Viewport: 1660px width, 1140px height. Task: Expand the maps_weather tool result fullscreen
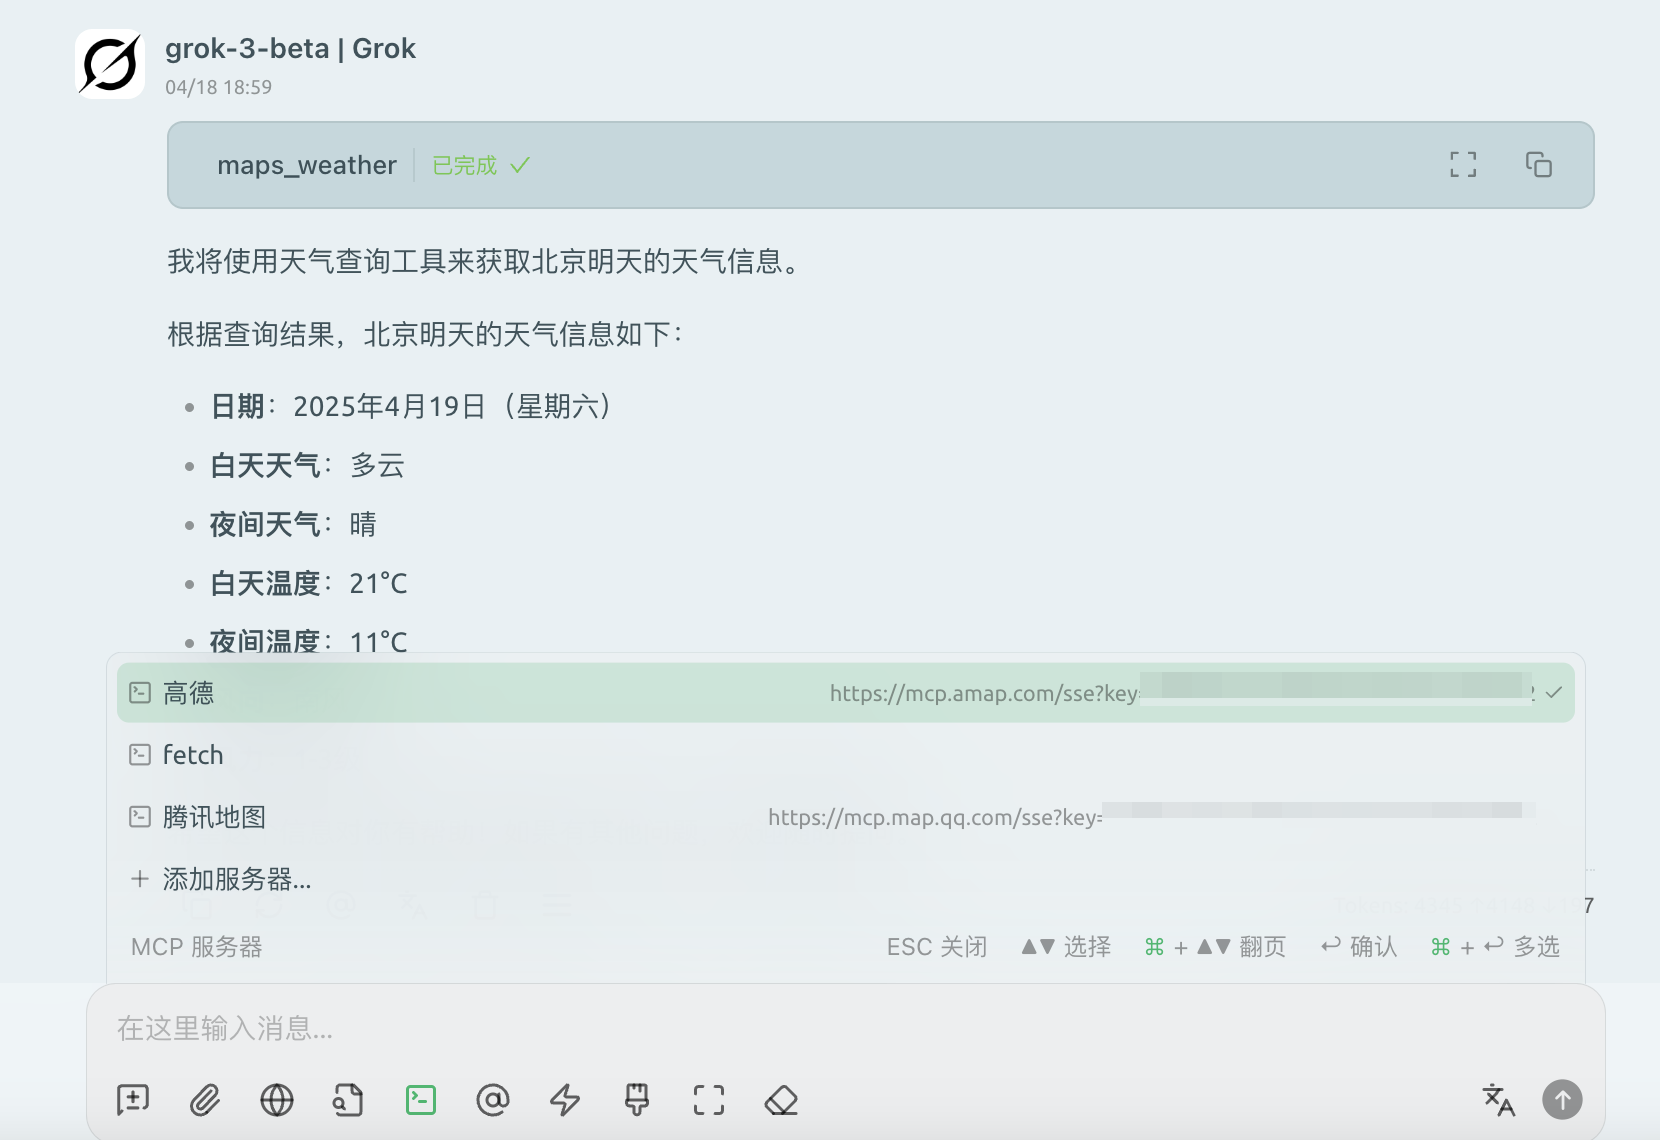tap(1463, 165)
